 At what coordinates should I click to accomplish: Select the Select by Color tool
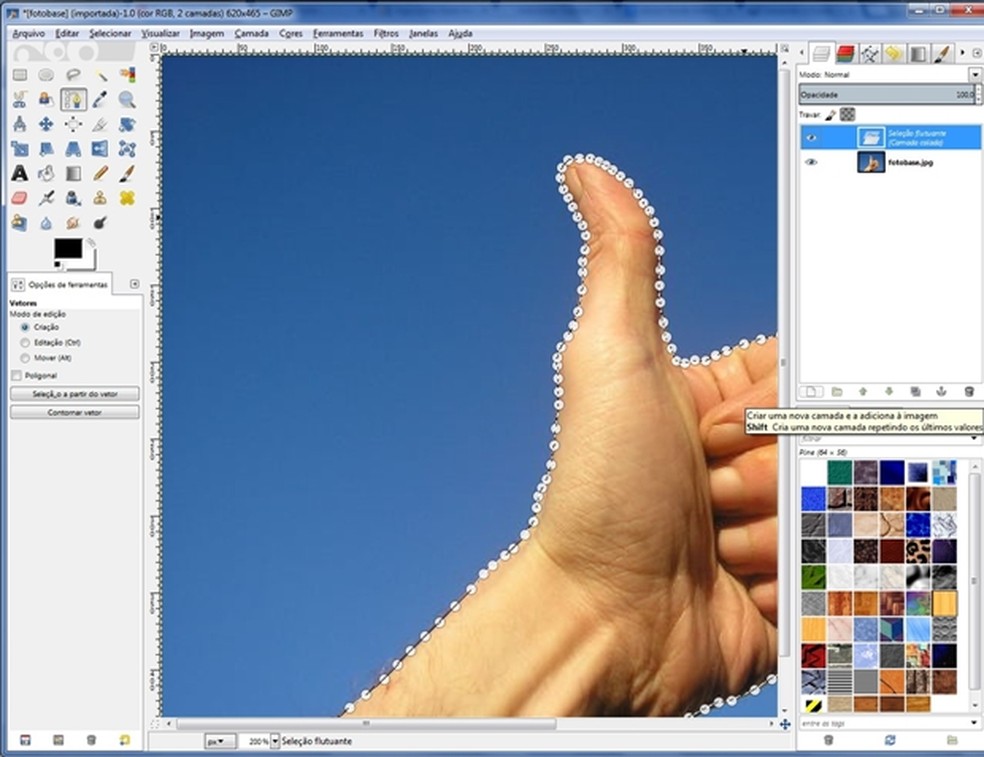coord(127,75)
